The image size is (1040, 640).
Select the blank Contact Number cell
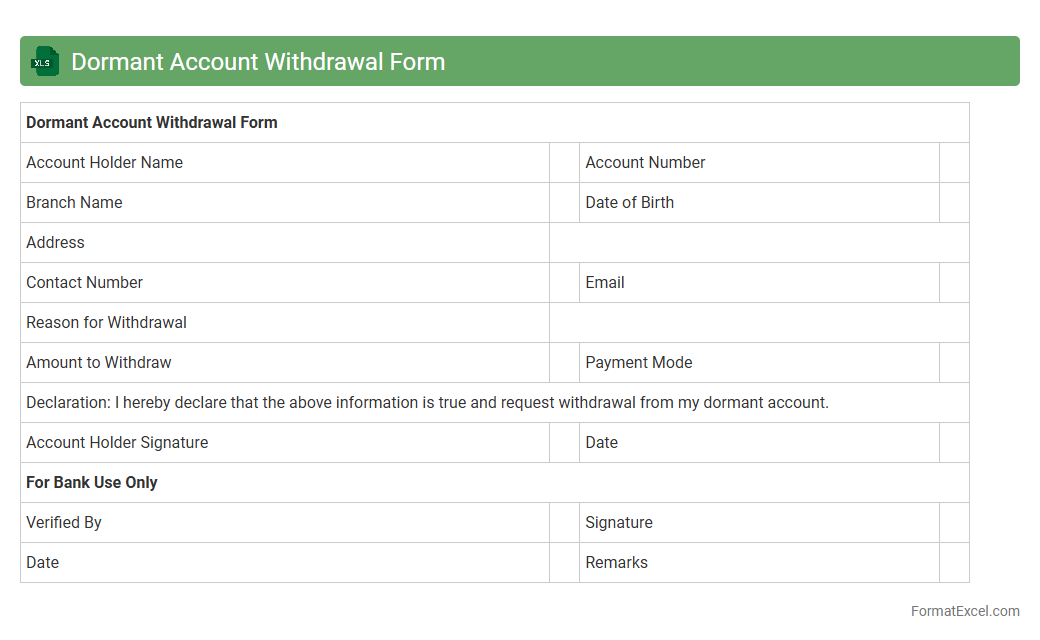pos(564,283)
